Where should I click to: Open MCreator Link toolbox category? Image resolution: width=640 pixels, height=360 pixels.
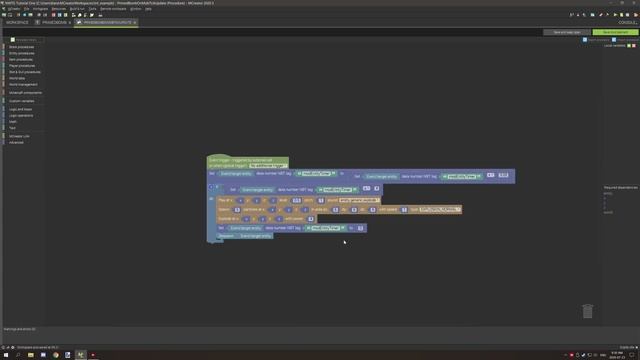19,136
